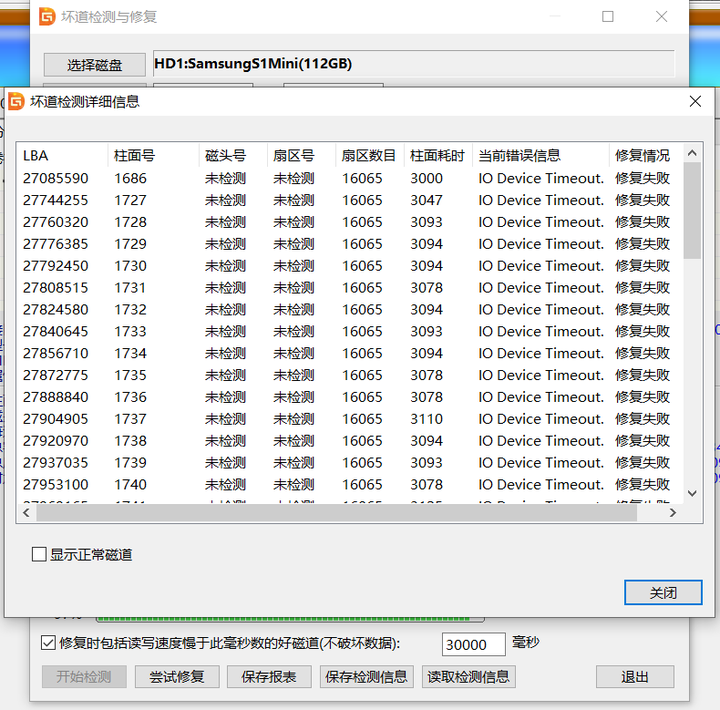Screen dimensions: 720x710
Task: Sort by the 扇区数目 column header
Action: tap(370, 155)
